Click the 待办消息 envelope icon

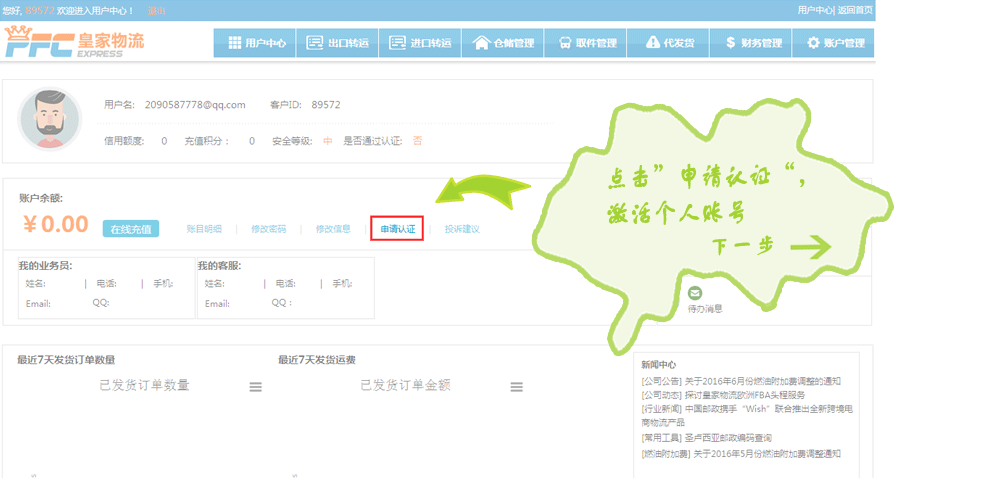coord(695,293)
